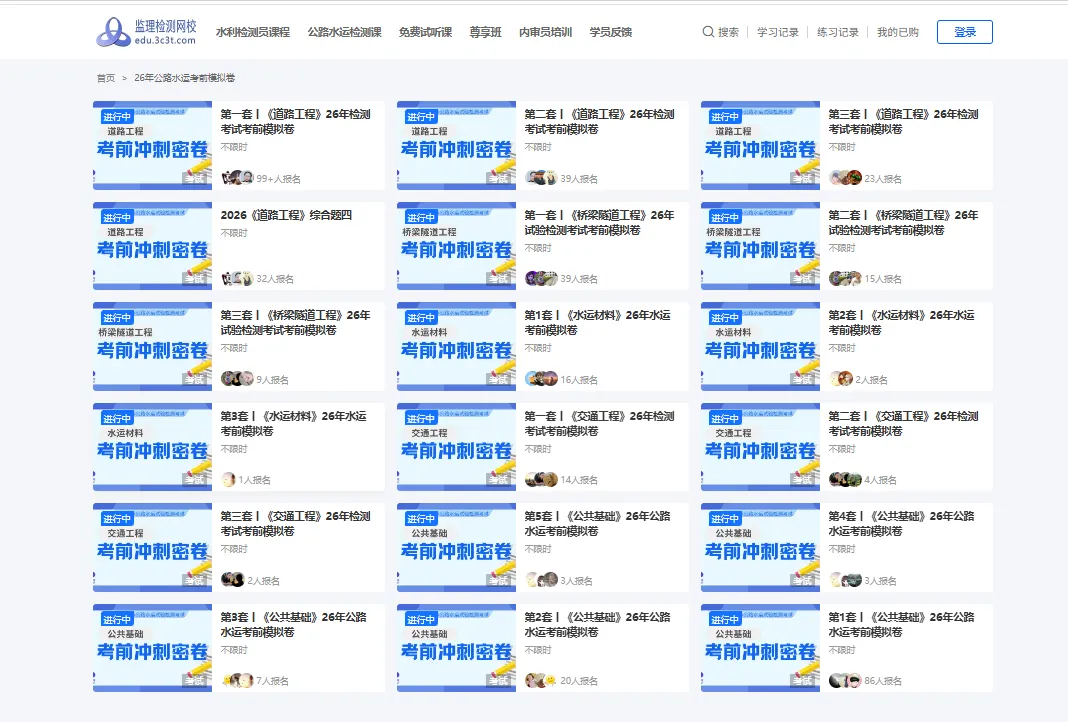Click avatars beside 9人报名
Screen dimensions: 1068x722
pos(238,379)
